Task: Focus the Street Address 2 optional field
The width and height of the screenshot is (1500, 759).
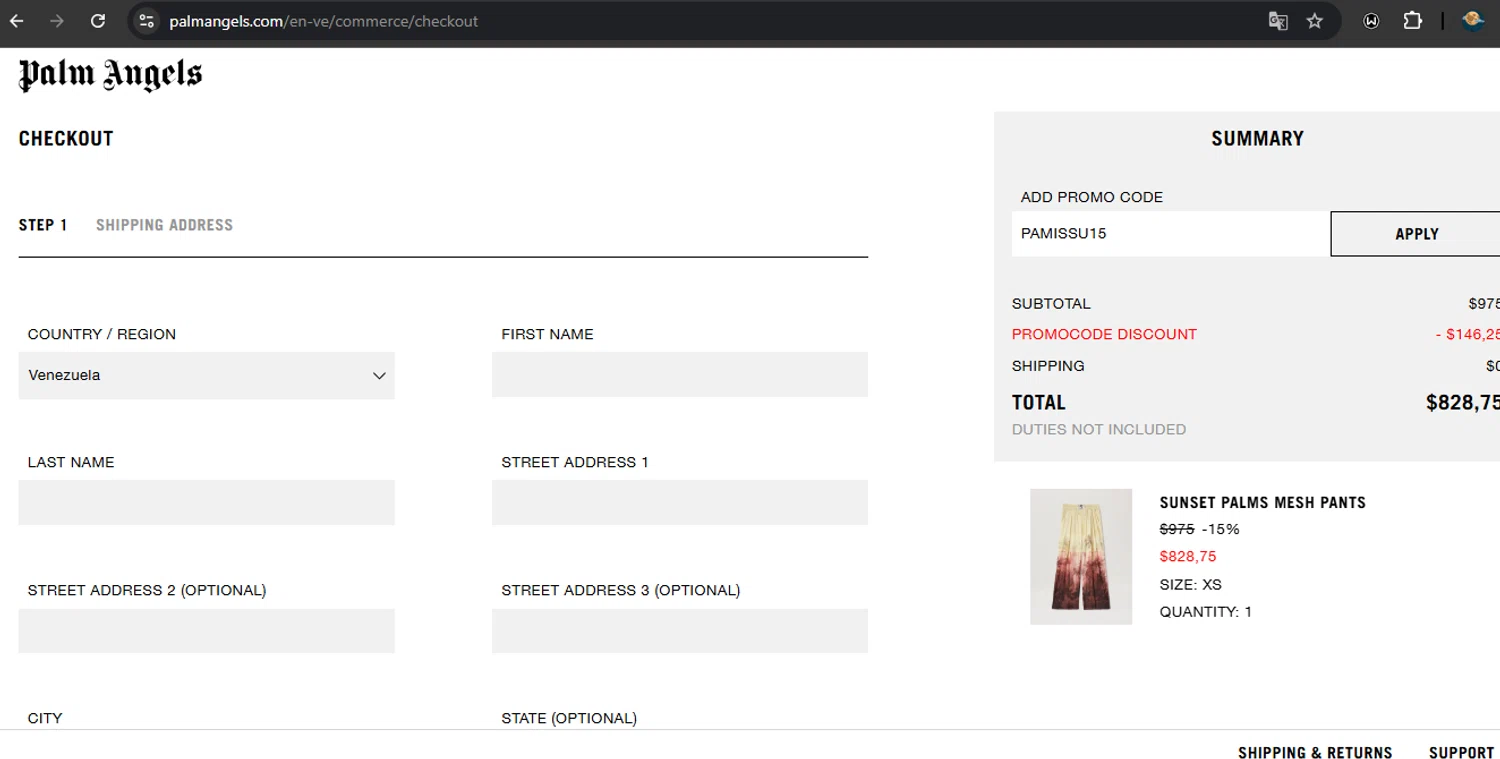Action: coord(206,630)
